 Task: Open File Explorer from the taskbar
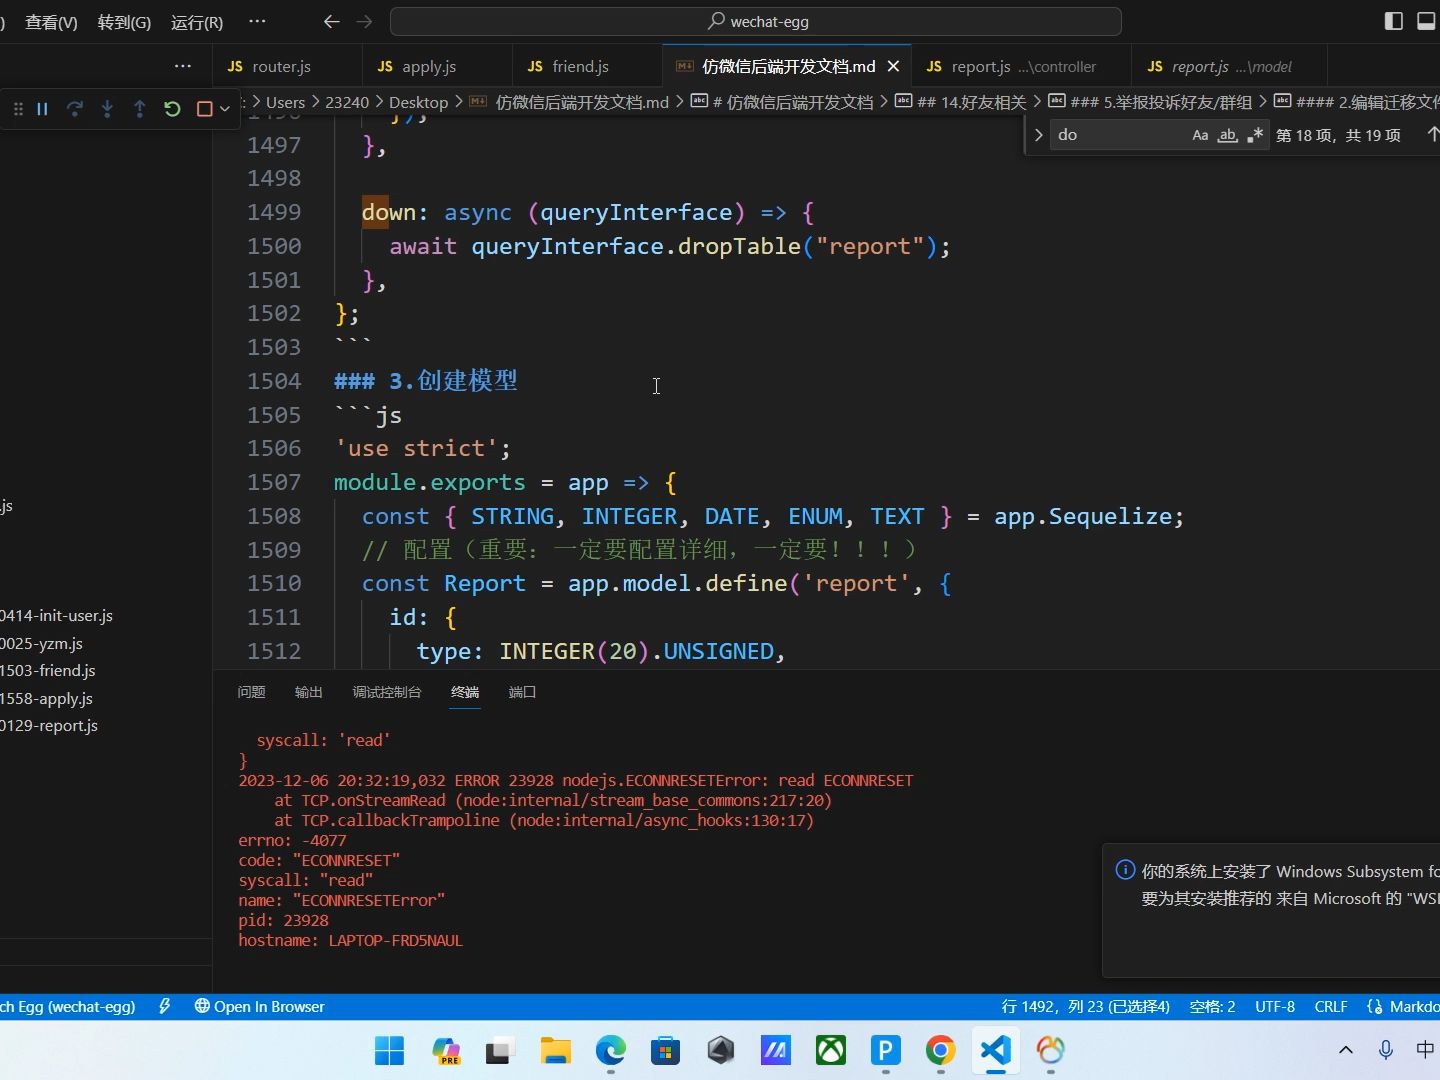555,1051
